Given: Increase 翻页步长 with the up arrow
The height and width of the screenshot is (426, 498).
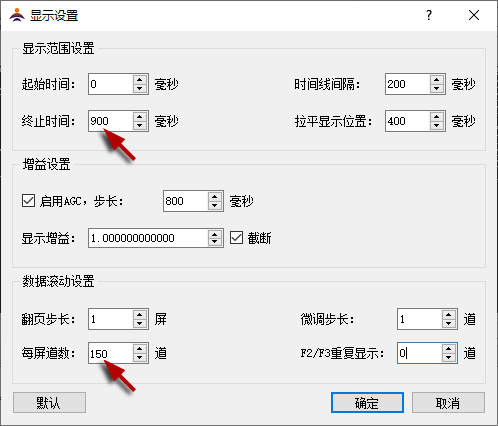Looking at the screenshot, I should [x=140, y=315].
